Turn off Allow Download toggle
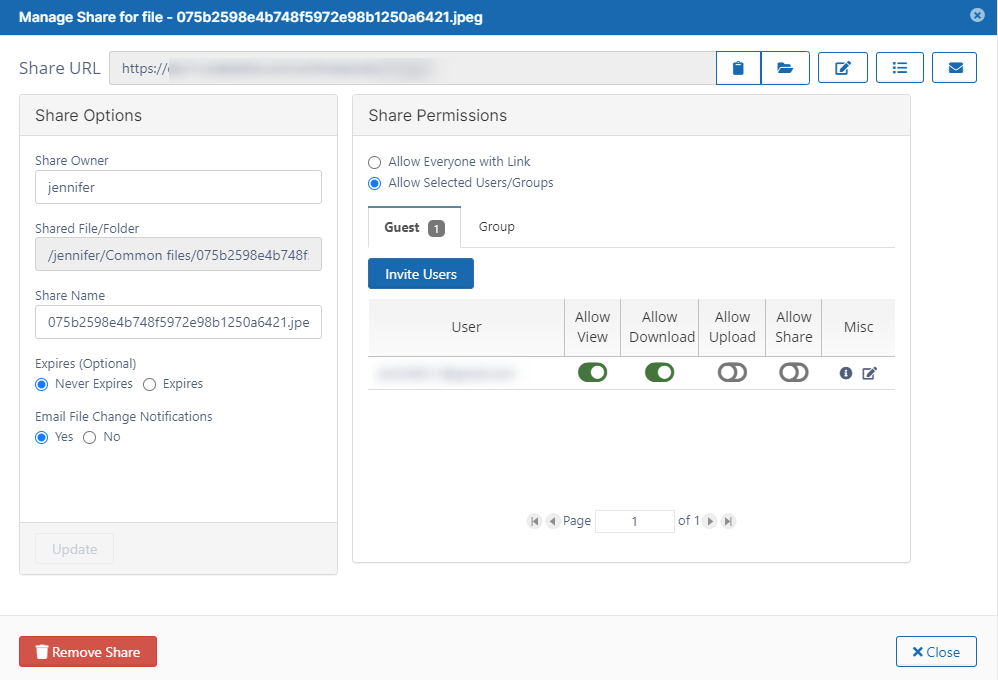Screen dimensions: 998x680 click(x=659, y=373)
